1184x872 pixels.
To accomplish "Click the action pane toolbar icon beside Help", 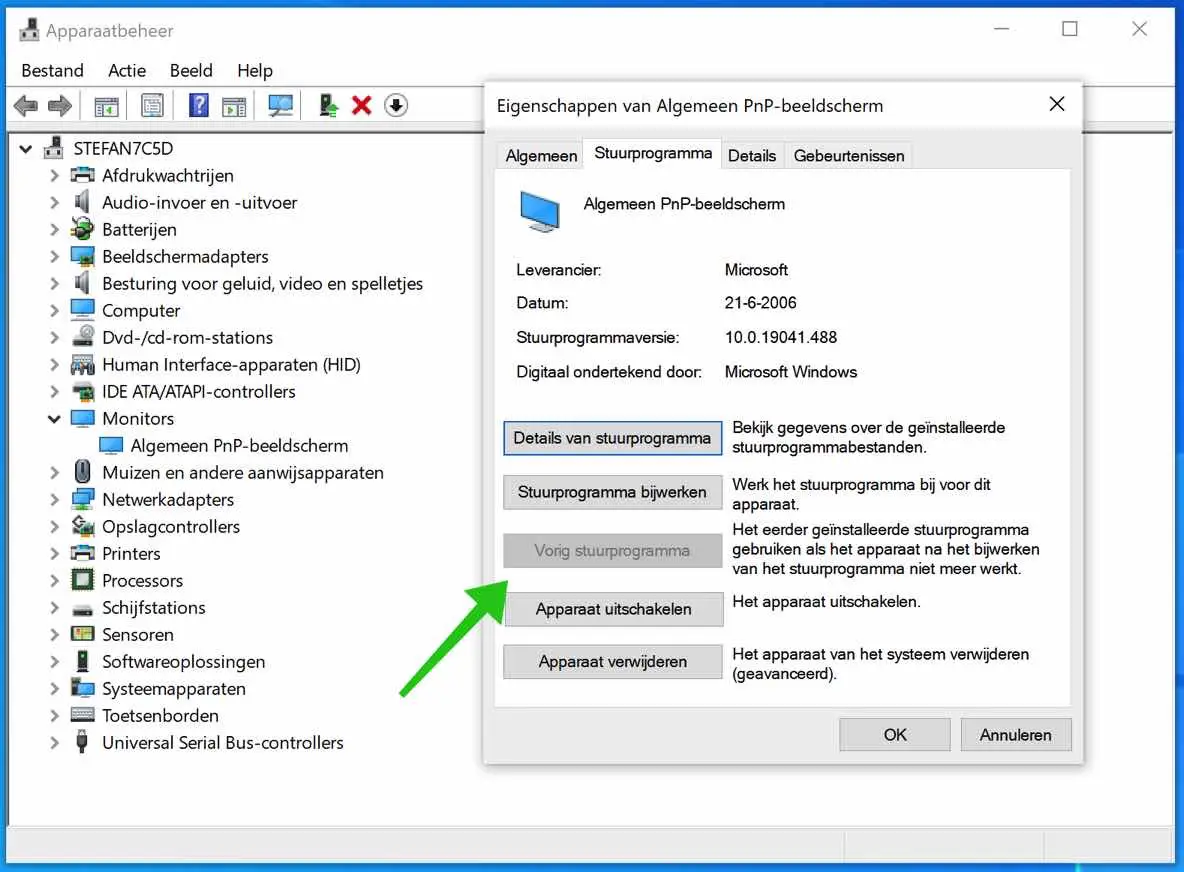I will pyautogui.click(x=234, y=106).
